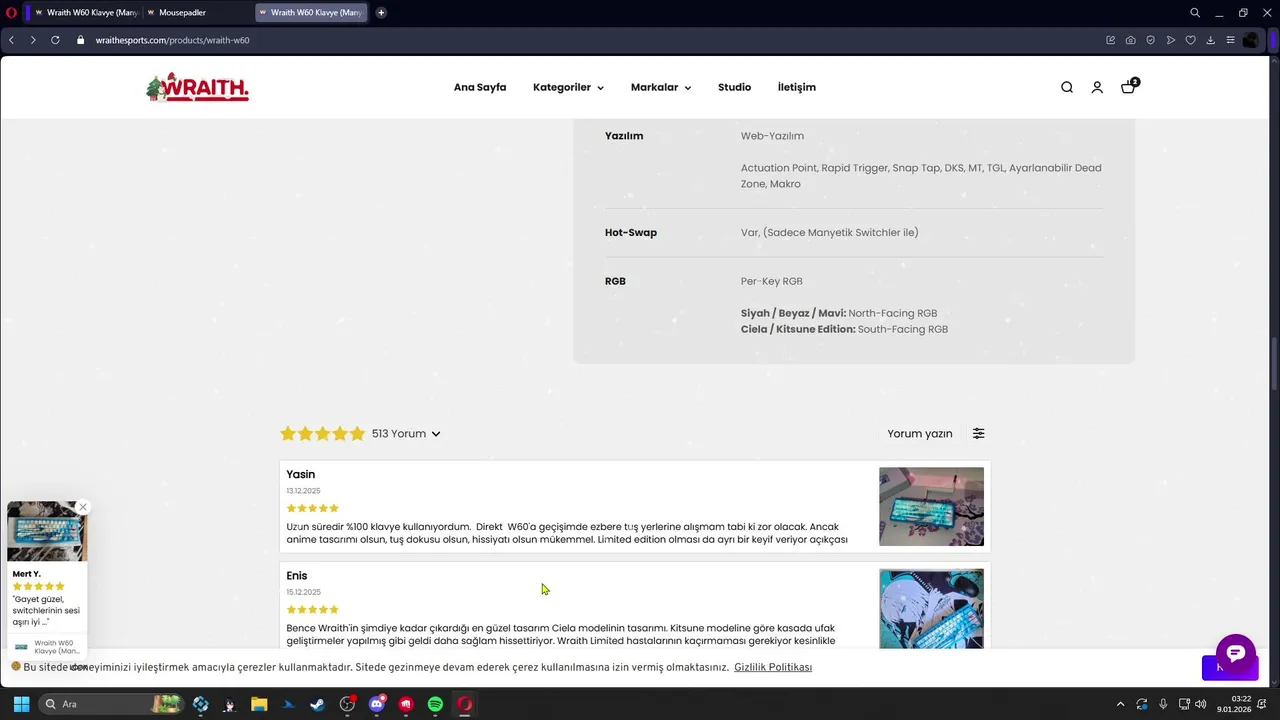1280x720 pixels.
Task: Open Opera easy setup sliders icon
Action: 1230,40
